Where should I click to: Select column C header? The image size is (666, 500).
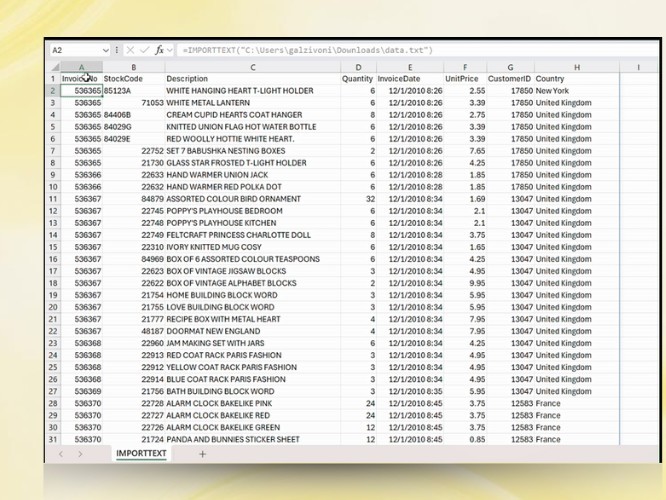pos(252,67)
